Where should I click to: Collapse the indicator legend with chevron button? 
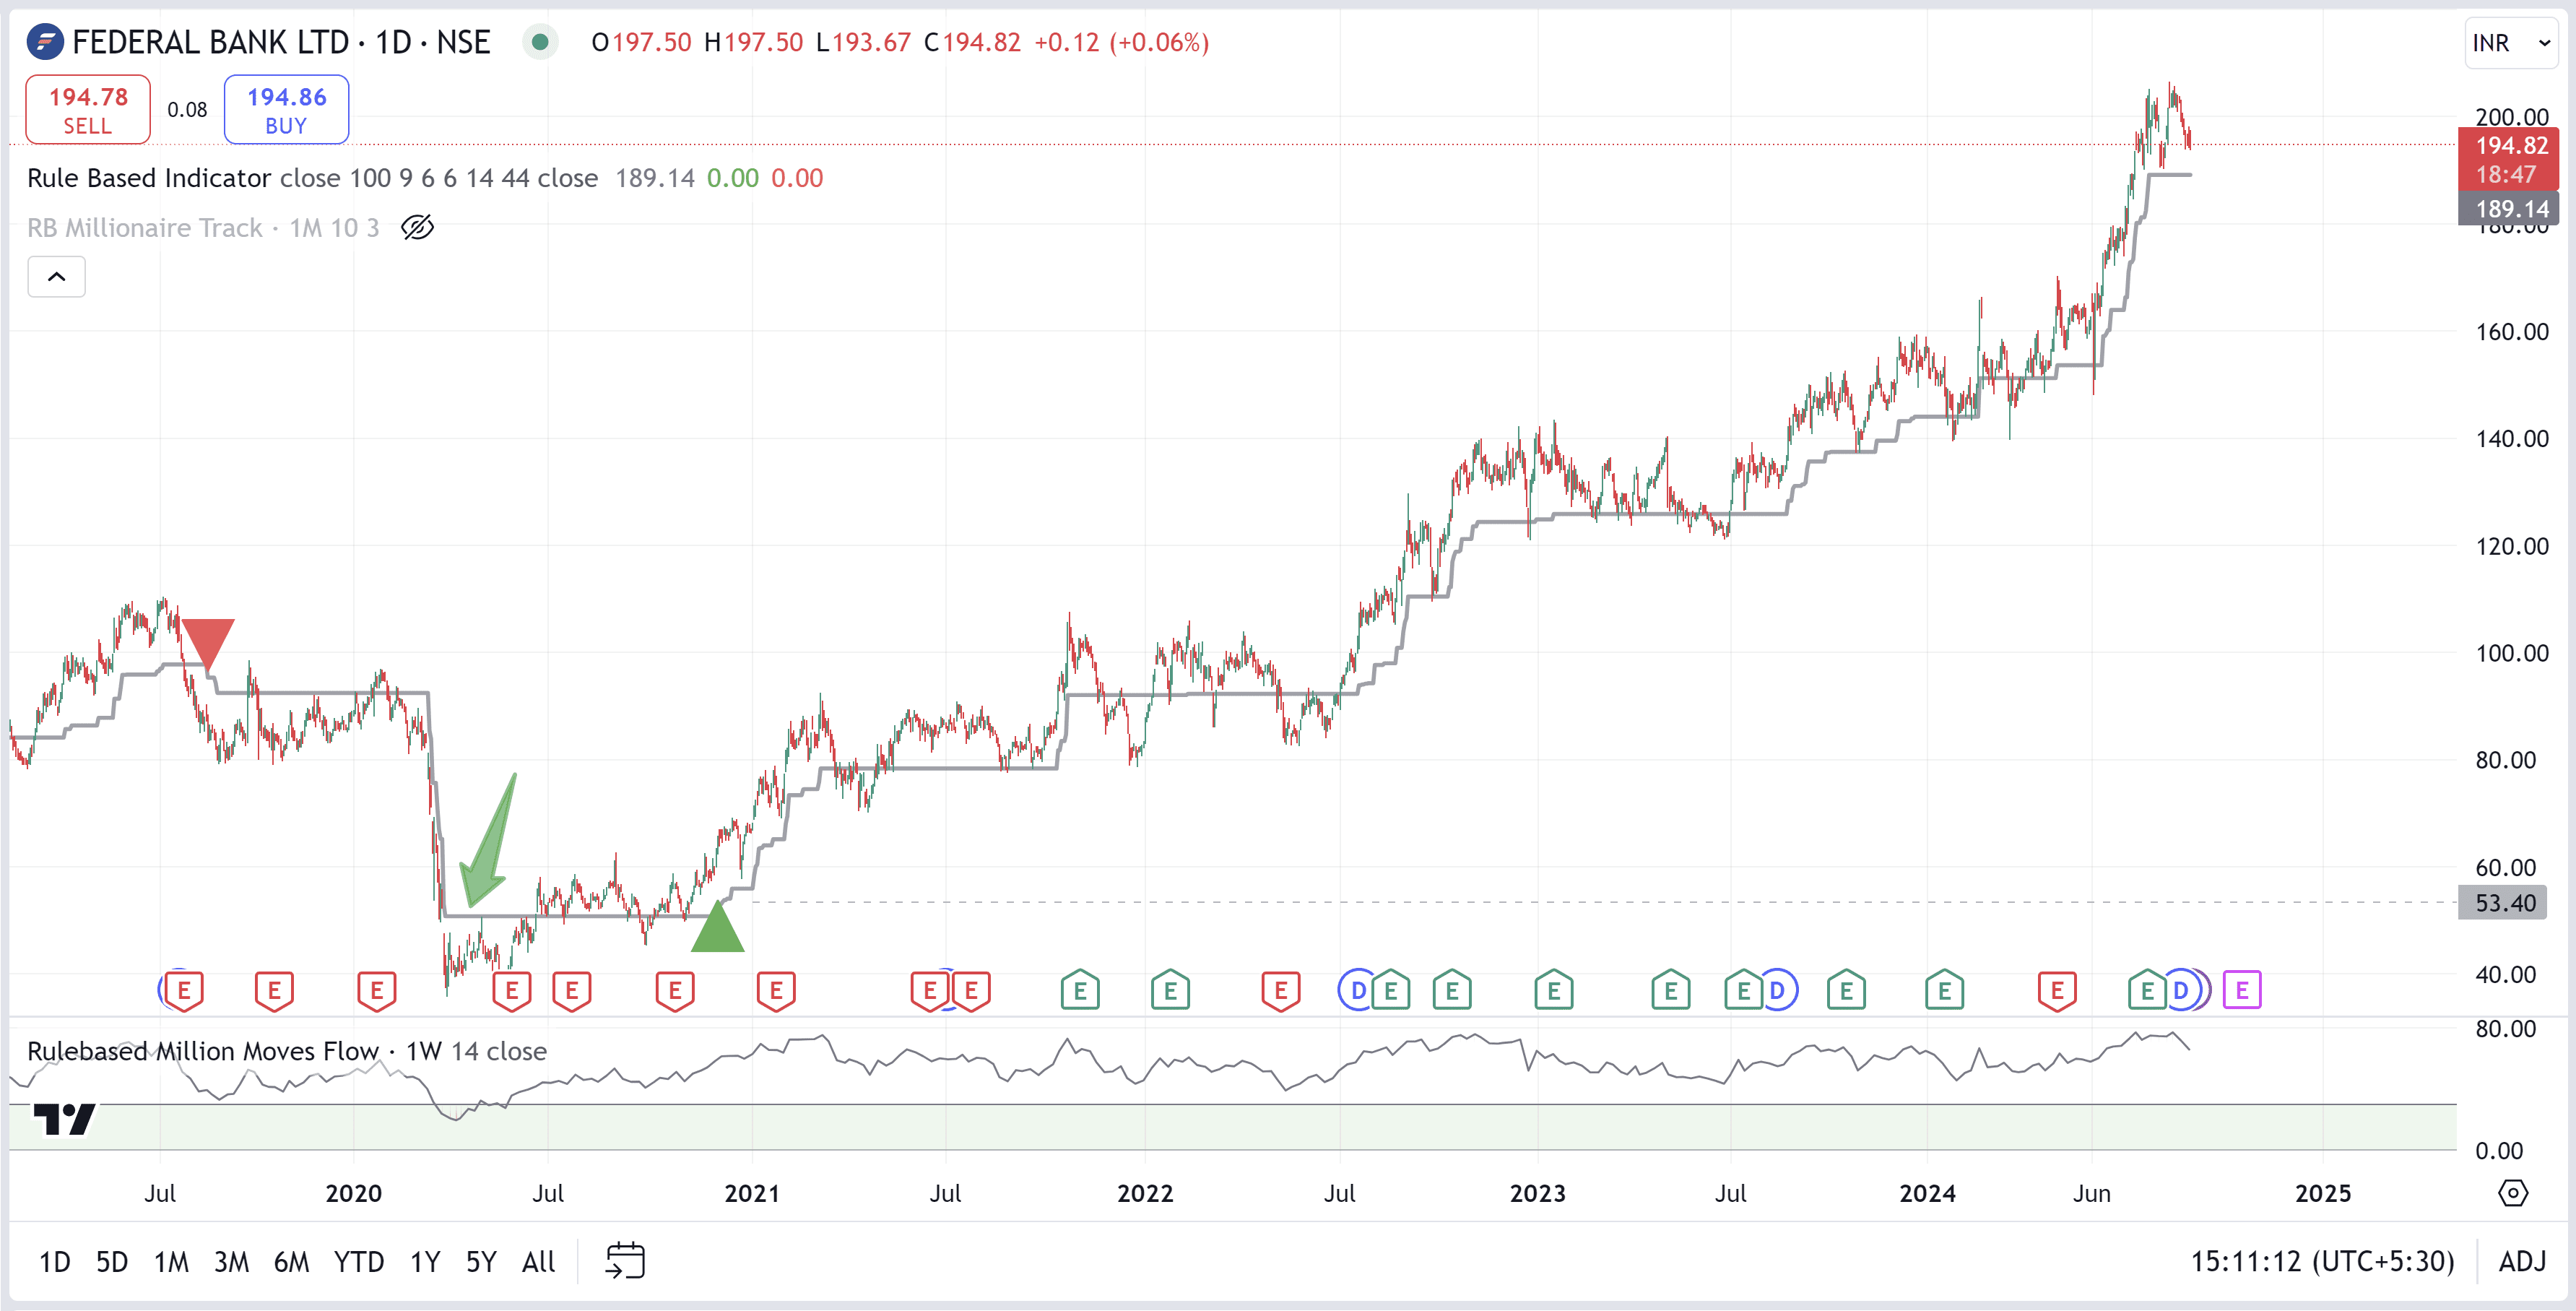click(x=56, y=277)
